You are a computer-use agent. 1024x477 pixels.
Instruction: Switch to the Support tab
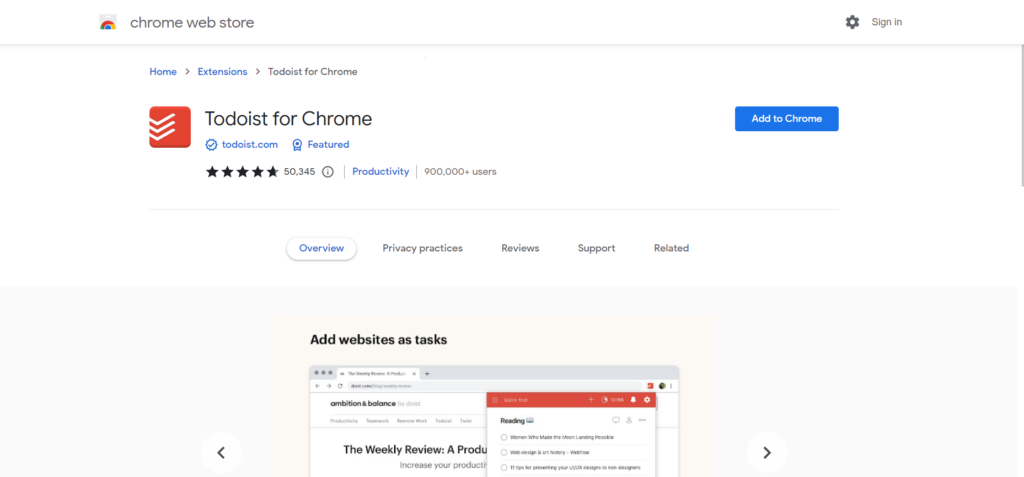[596, 248]
